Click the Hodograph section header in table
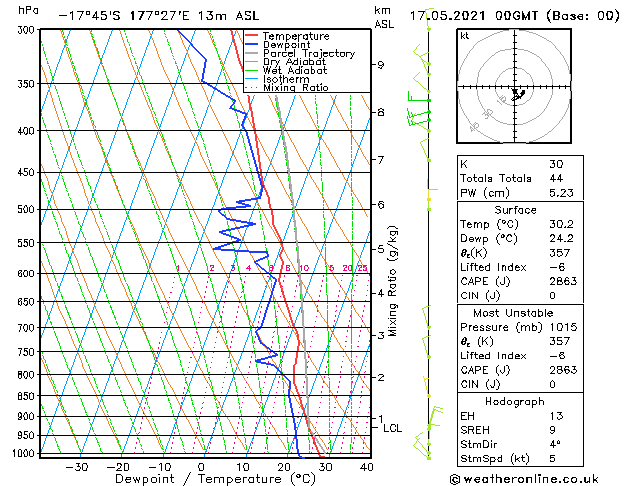This screenshot has width=629, height=486. coord(516,401)
